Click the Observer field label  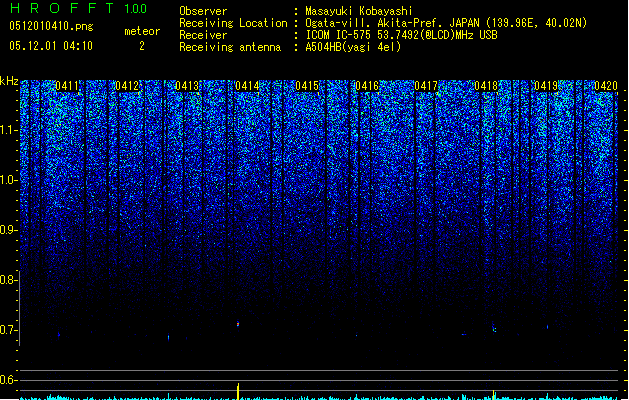coord(203,11)
